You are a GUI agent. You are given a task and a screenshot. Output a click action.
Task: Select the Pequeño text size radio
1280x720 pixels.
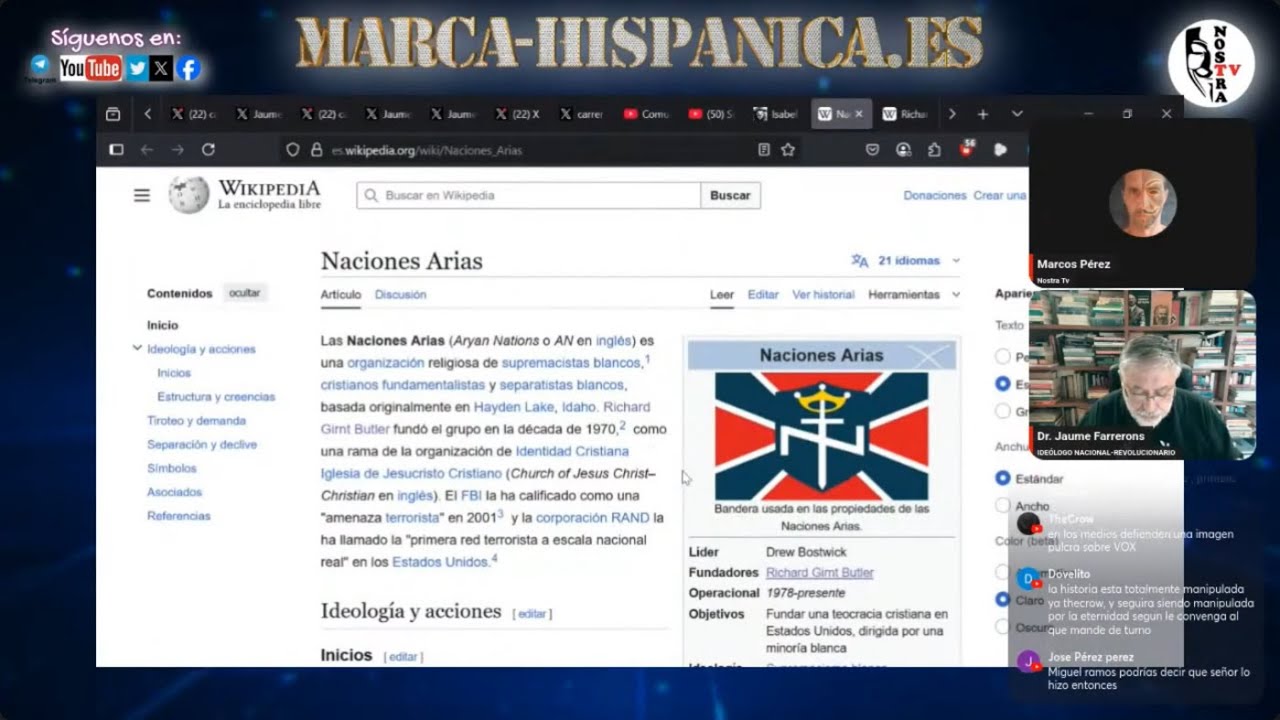(1002, 356)
